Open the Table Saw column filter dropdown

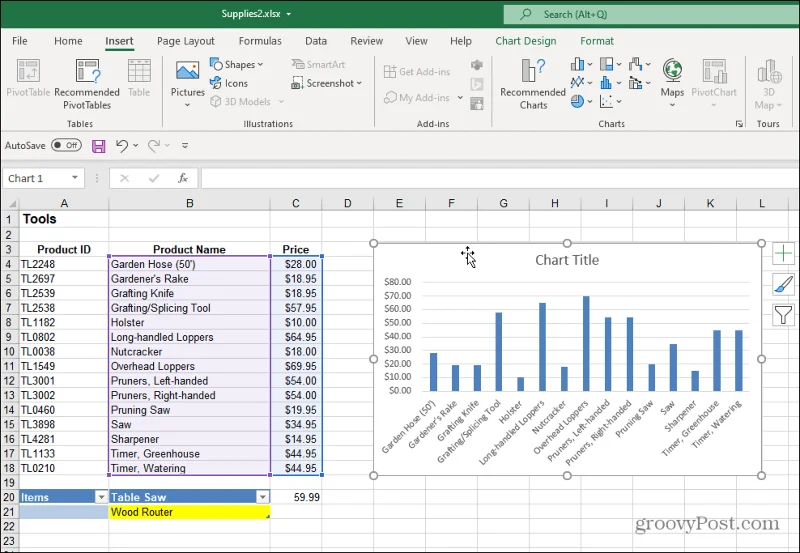pos(263,497)
